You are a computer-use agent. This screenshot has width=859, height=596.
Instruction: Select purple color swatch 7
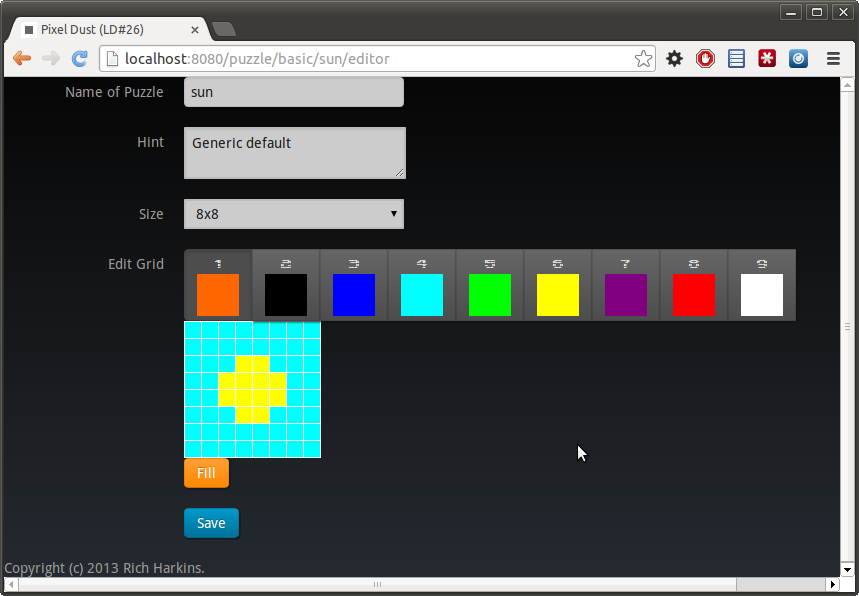[626, 295]
